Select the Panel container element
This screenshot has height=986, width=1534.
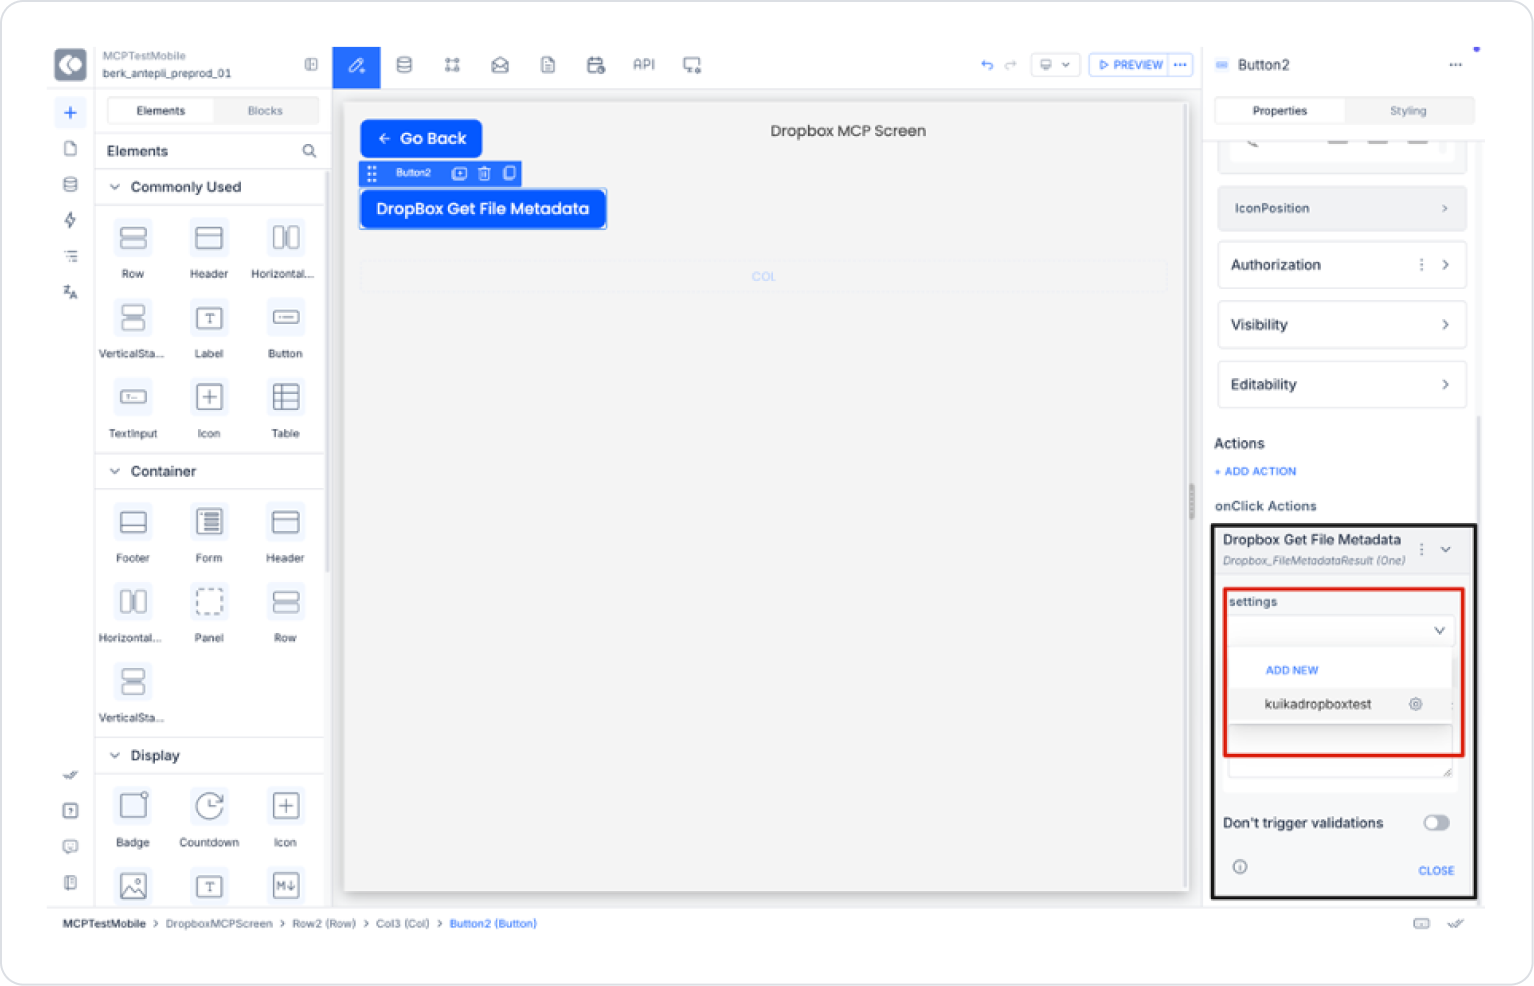coord(209,613)
